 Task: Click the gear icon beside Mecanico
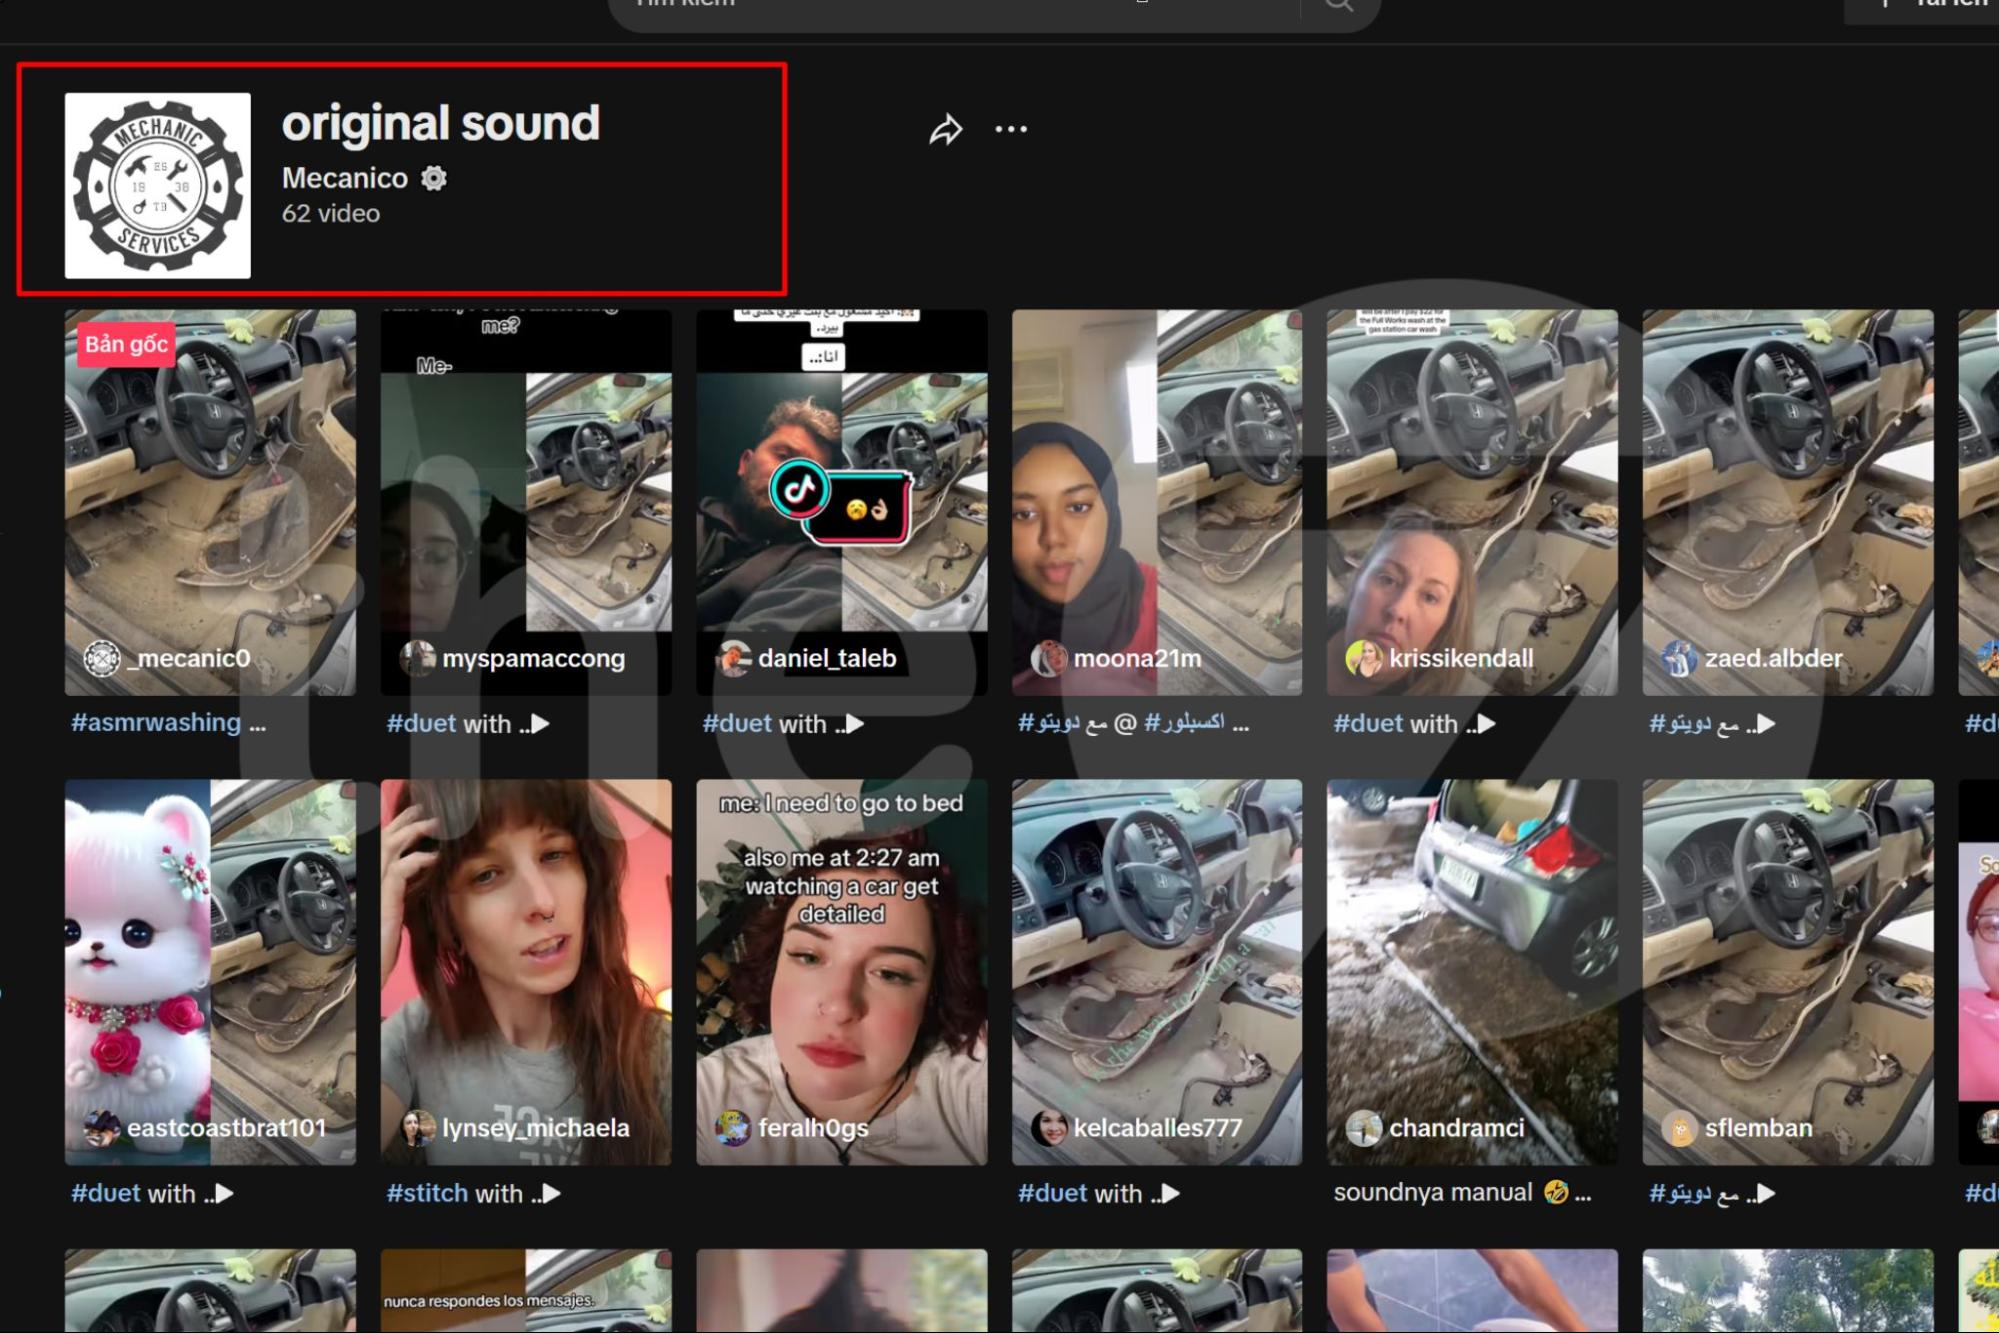pos(433,178)
